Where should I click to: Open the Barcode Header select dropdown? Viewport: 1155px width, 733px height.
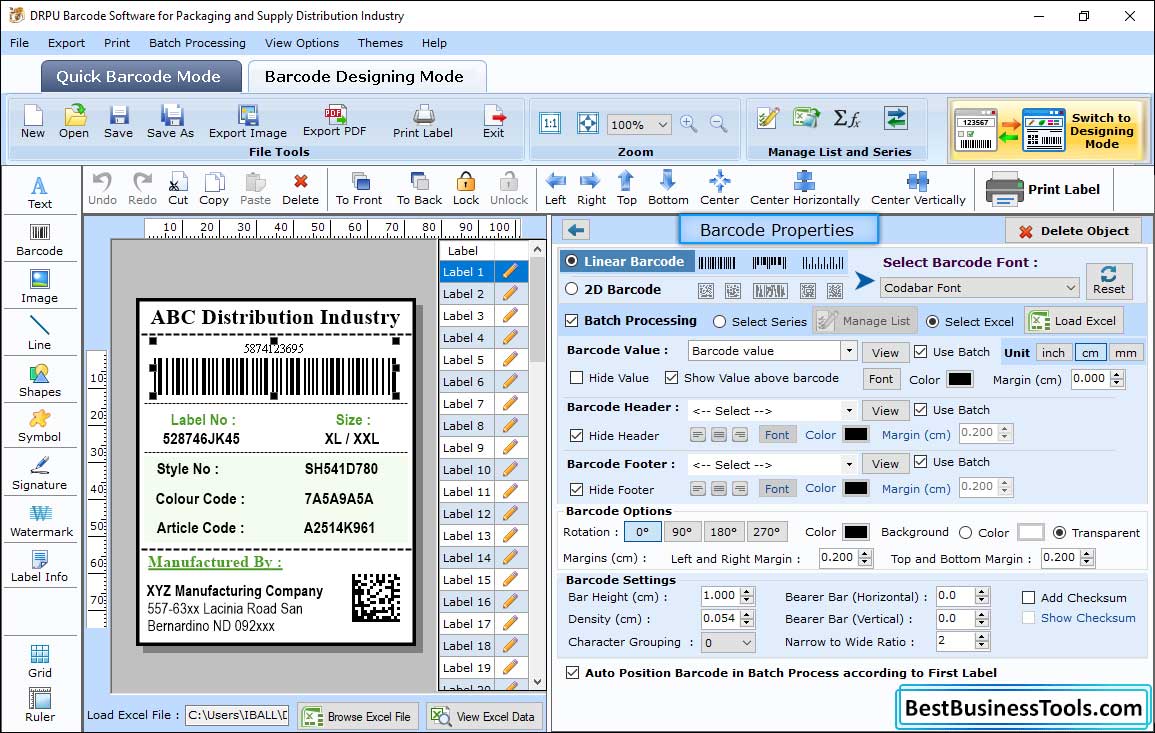tap(849, 410)
